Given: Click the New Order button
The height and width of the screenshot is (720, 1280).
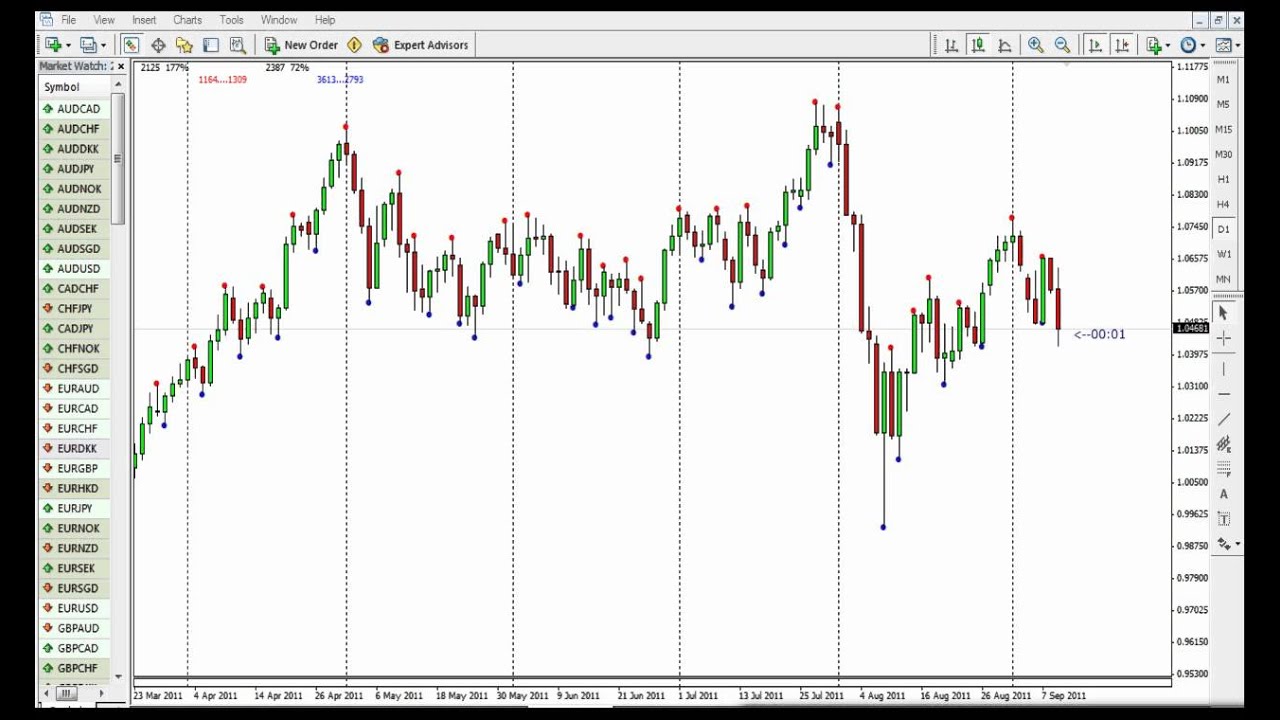Looking at the screenshot, I should (301, 45).
